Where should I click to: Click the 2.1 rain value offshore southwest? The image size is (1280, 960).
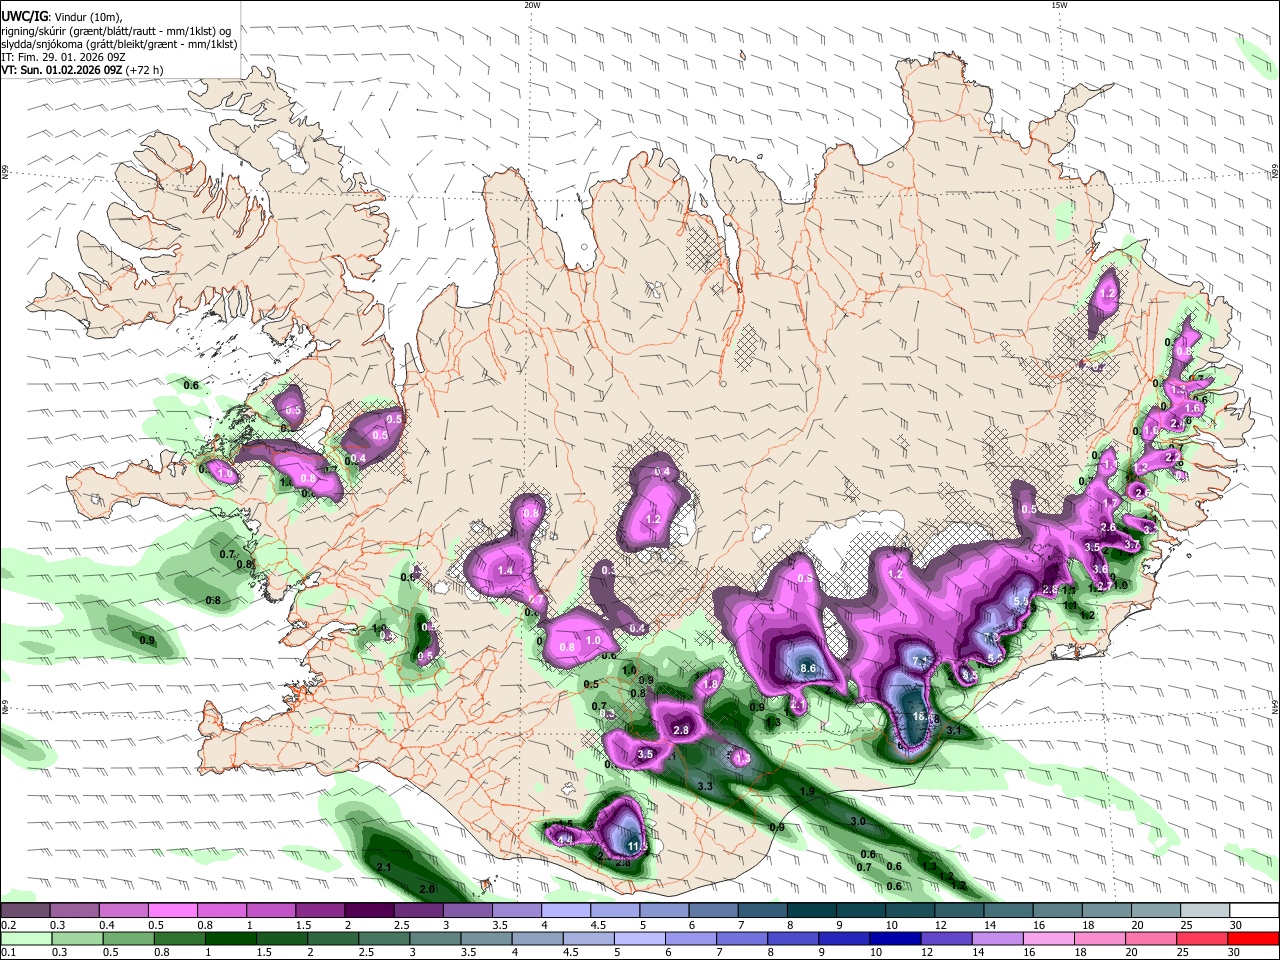click(382, 866)
